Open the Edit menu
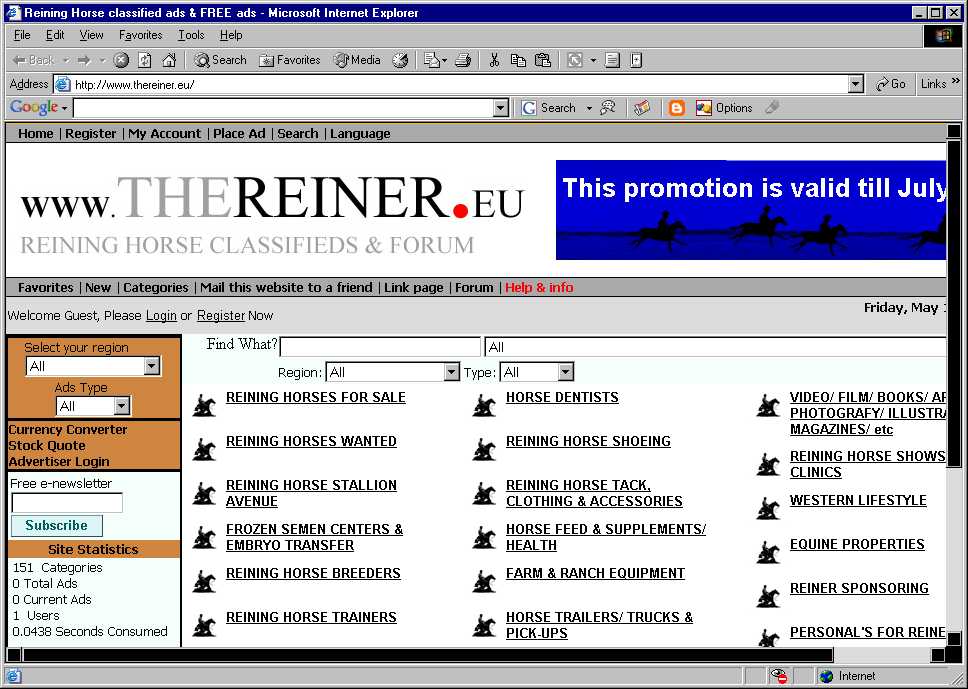The image size is (968, 689). pyautogui.click(x=55, y=35)
